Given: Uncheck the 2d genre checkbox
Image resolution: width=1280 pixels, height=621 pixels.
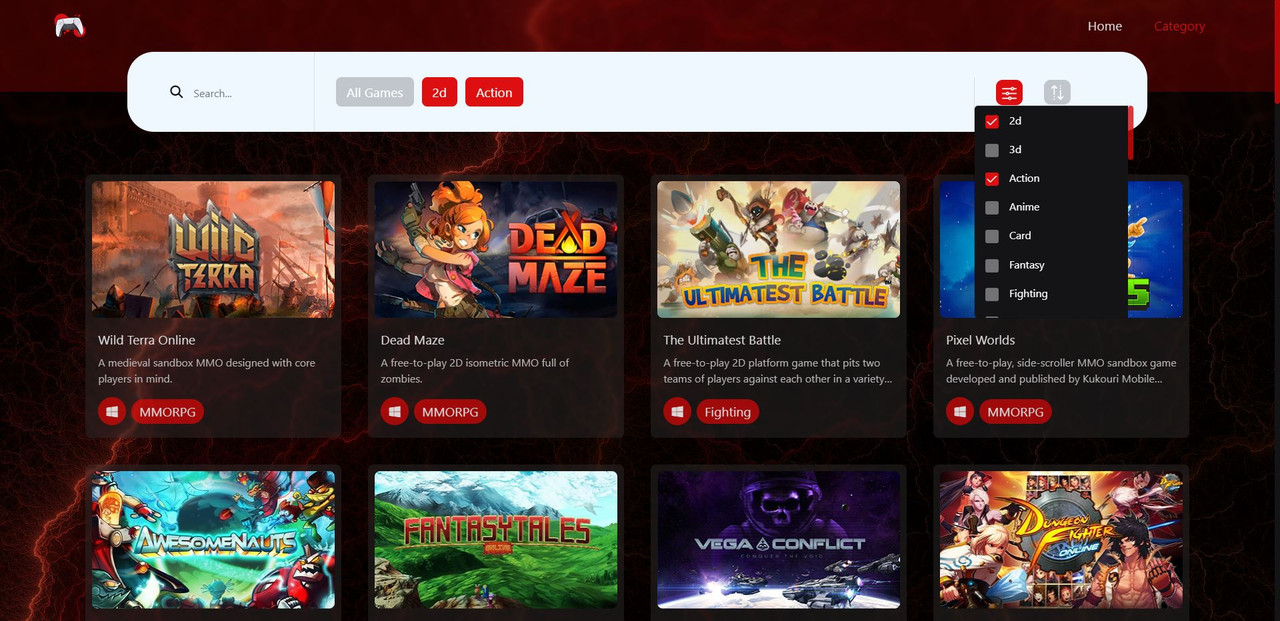Looking at the screenshot, I should [992, 121].
